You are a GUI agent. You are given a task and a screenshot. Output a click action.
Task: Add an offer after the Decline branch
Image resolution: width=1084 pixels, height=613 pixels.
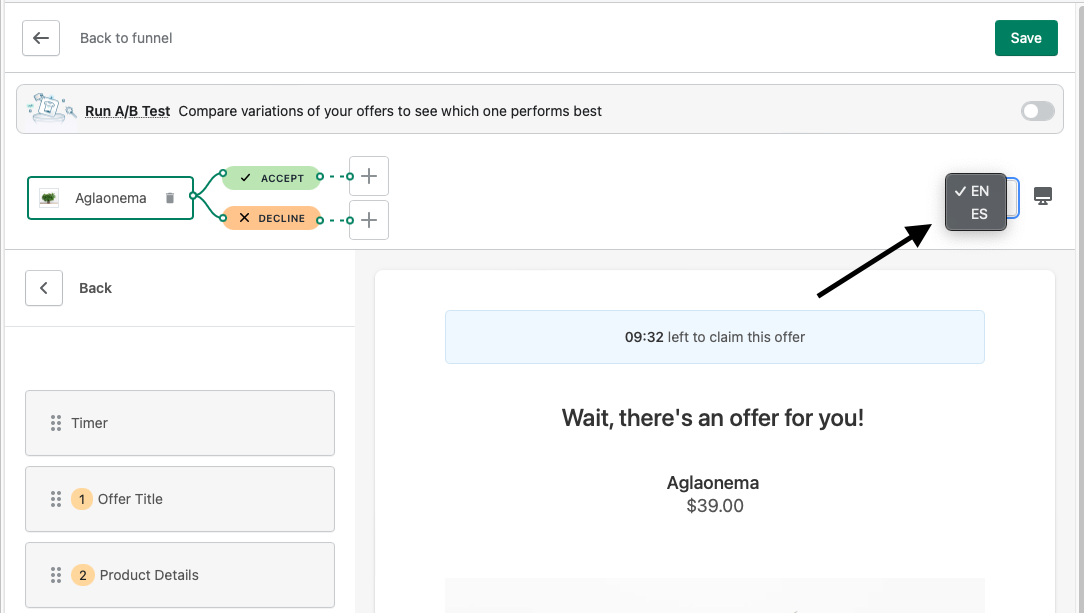pyautogui.click(x=369, y=220)
